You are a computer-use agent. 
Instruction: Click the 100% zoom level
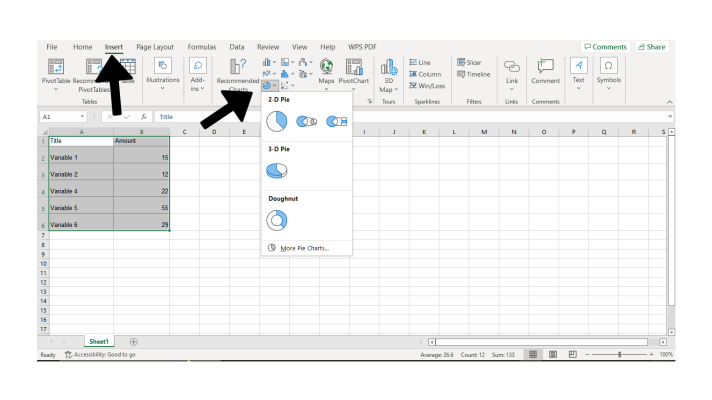[666, 354]
